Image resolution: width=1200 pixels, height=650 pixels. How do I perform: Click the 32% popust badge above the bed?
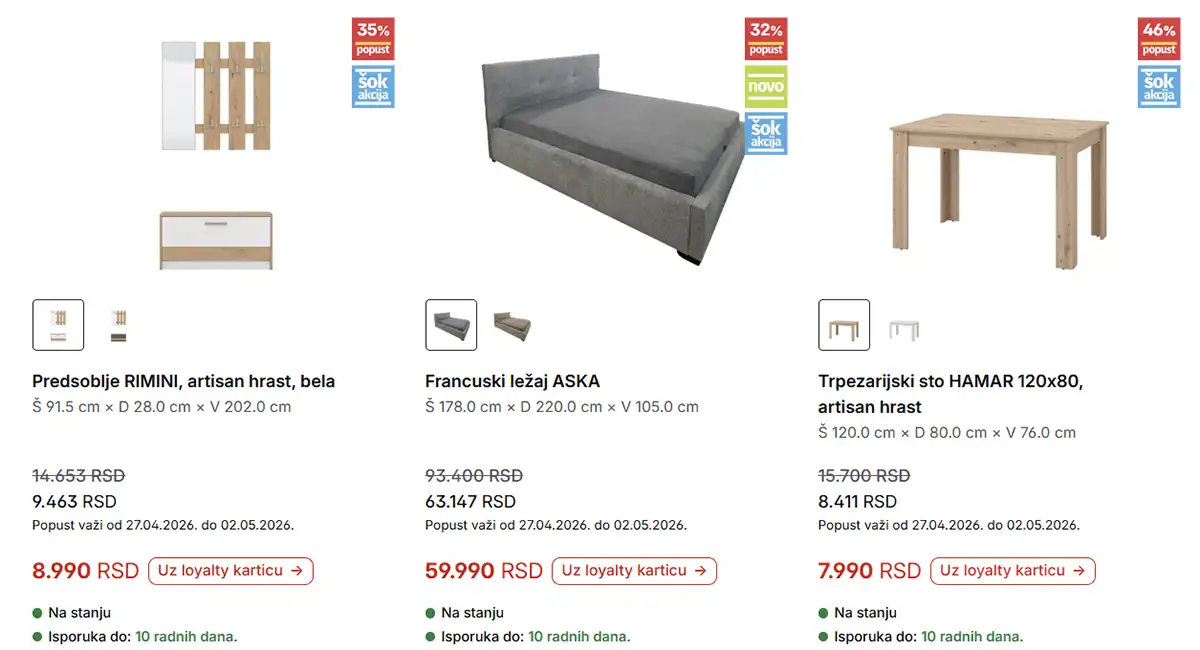coord(766,38)
